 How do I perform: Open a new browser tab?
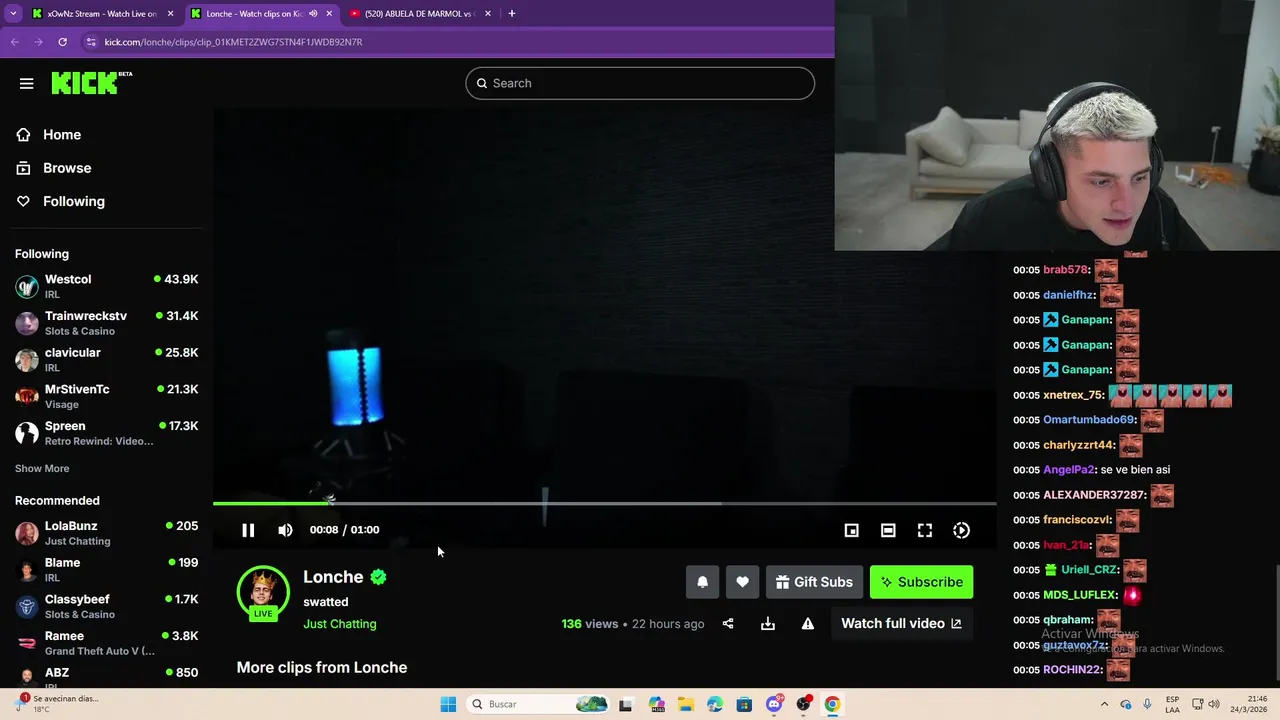coord(512,14)
